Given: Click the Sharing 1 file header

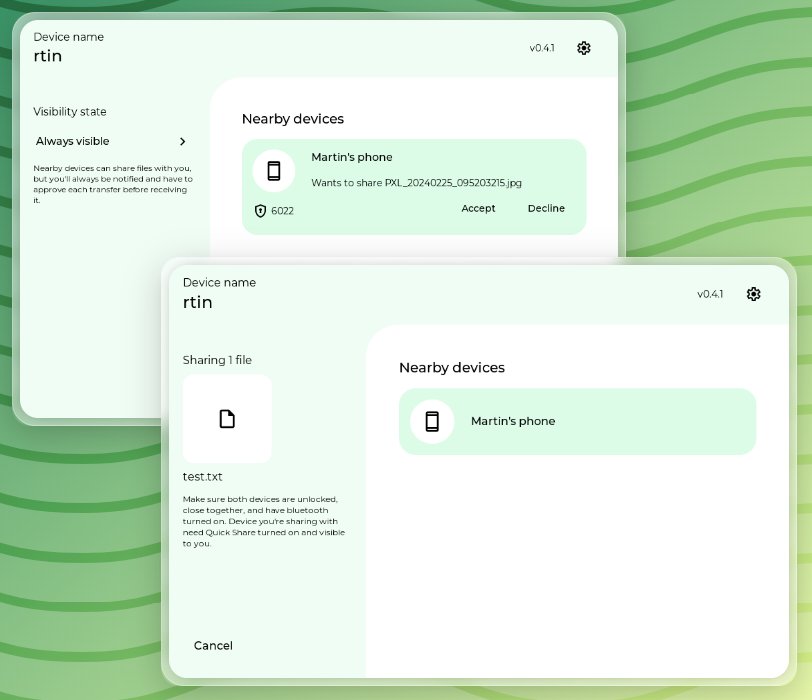Looking at the screenshot, I should 217,359.
